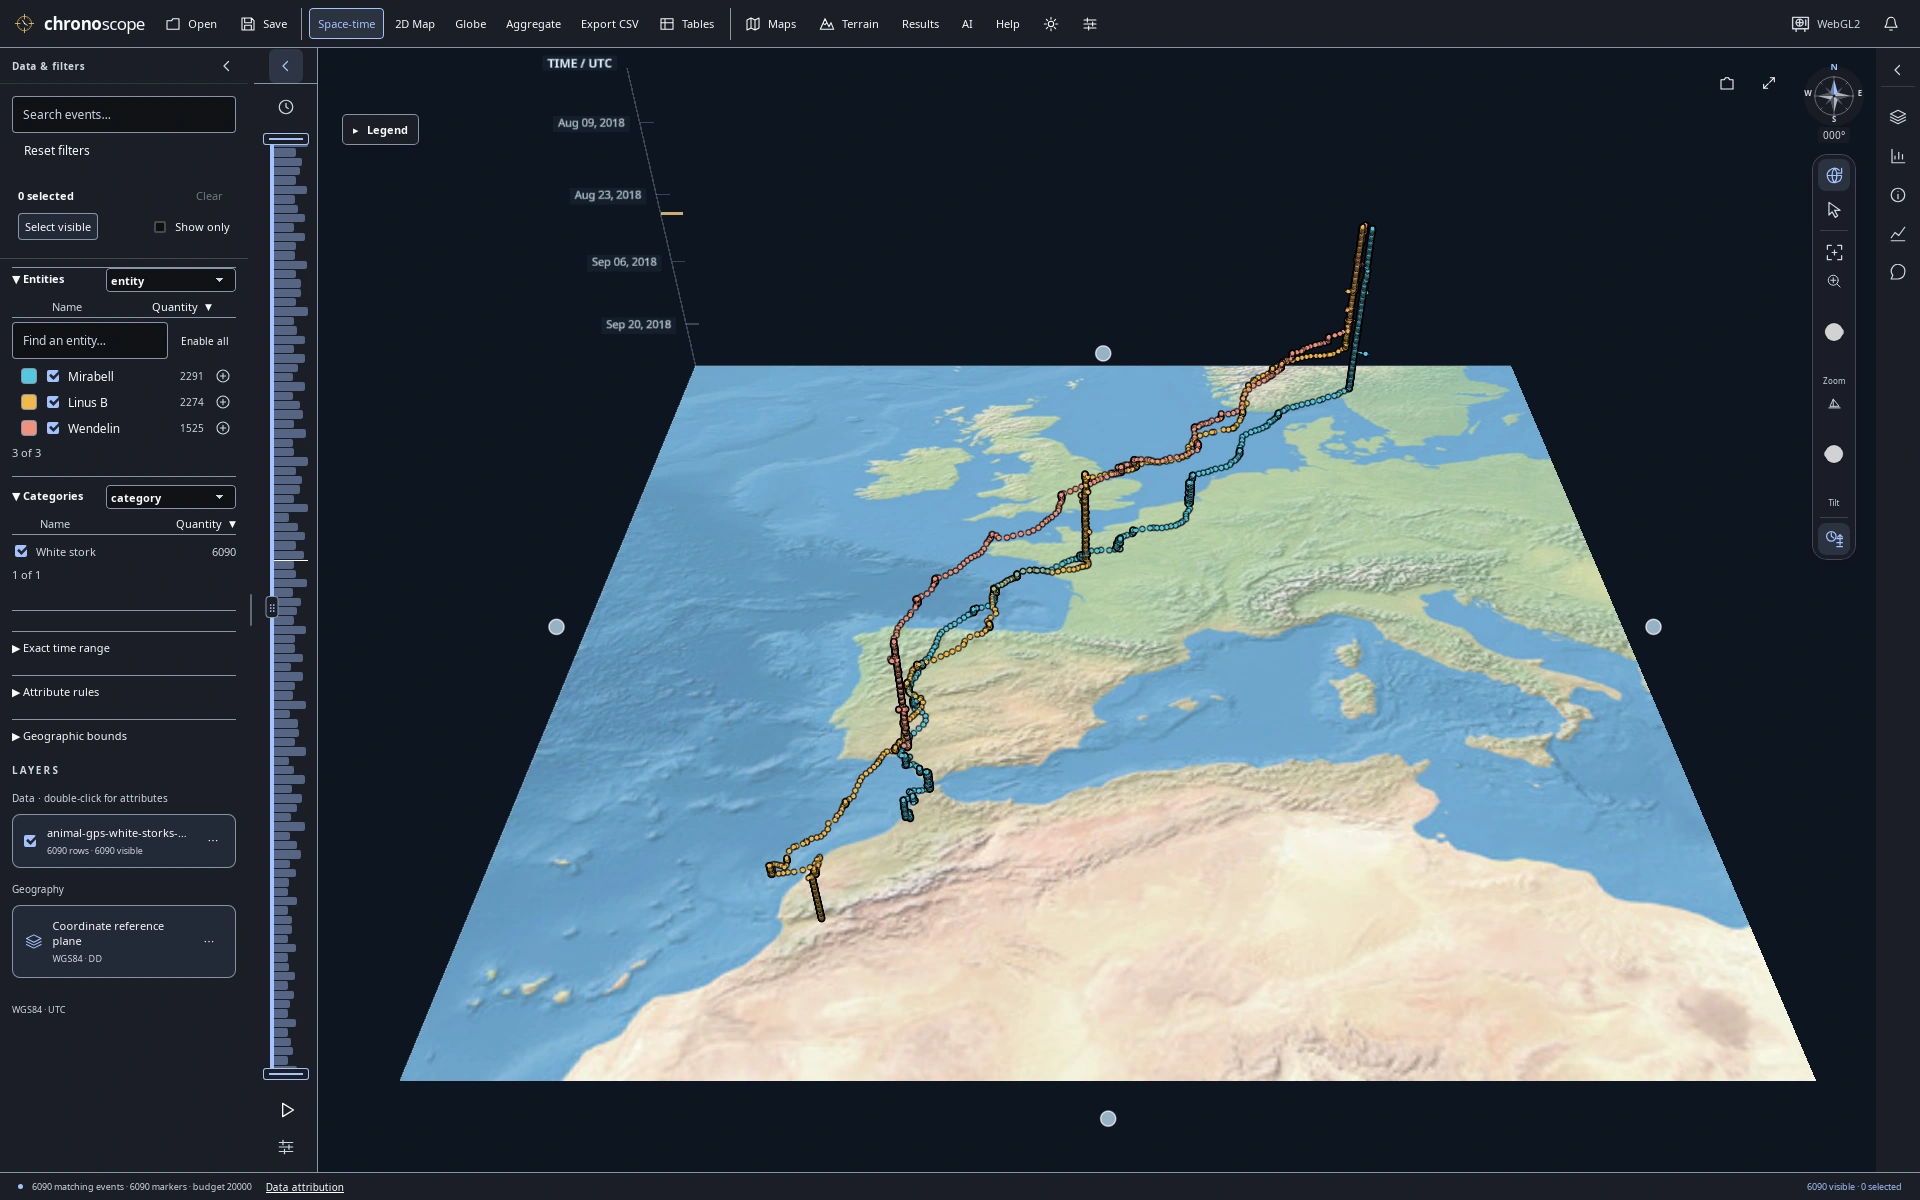Click the magnifier zoom-in icon
This screenshot has height=1200, width=1920.
tap(1834, 281)
